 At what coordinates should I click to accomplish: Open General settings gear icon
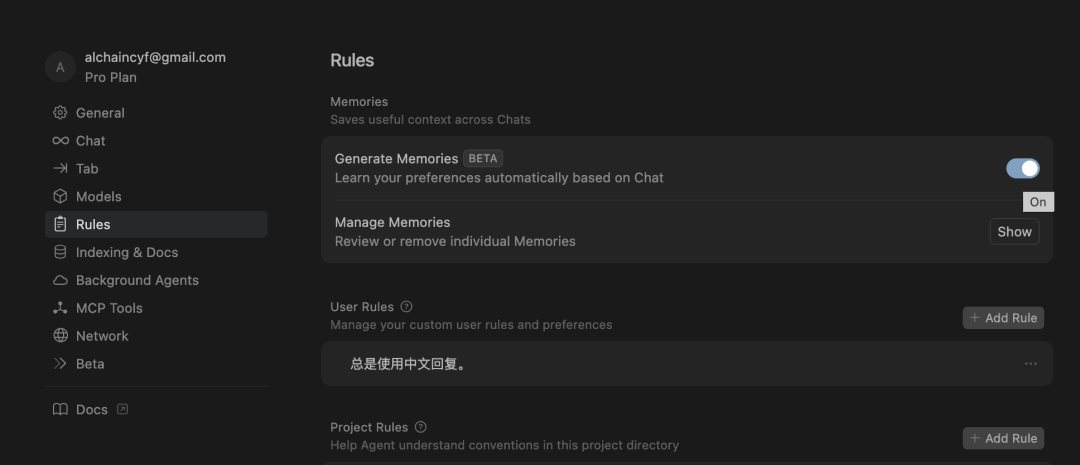(61, 112)
